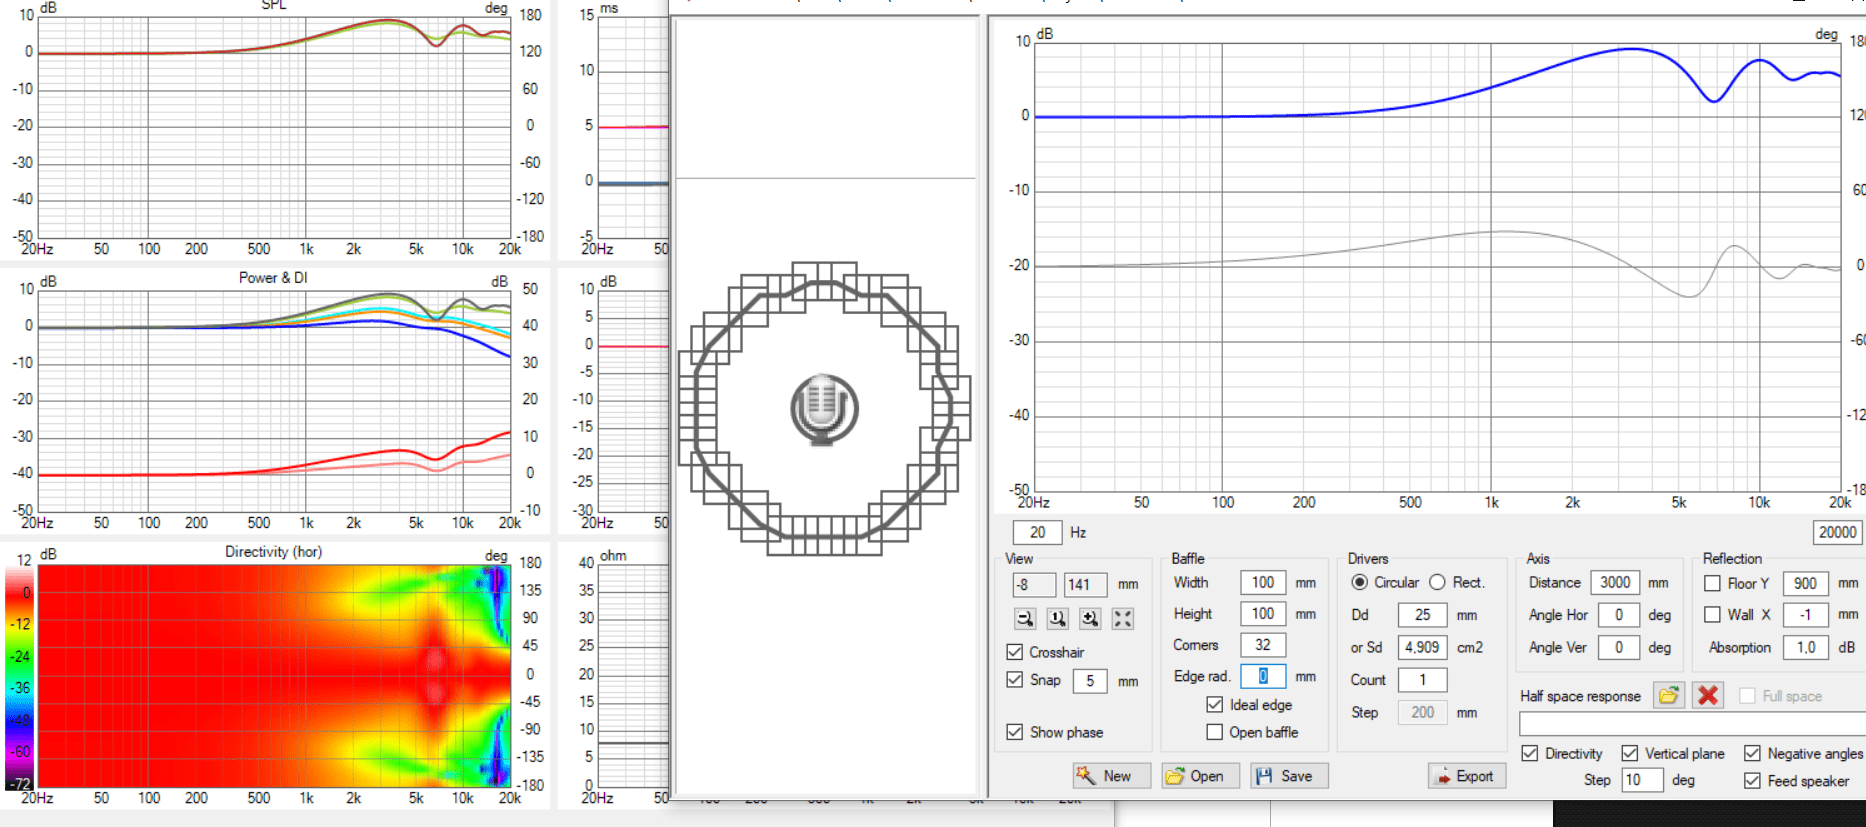This screenshot has height=827, width=1866.
Task: Click the directivity Step field showing 10
Action: tap(1642, 780)
